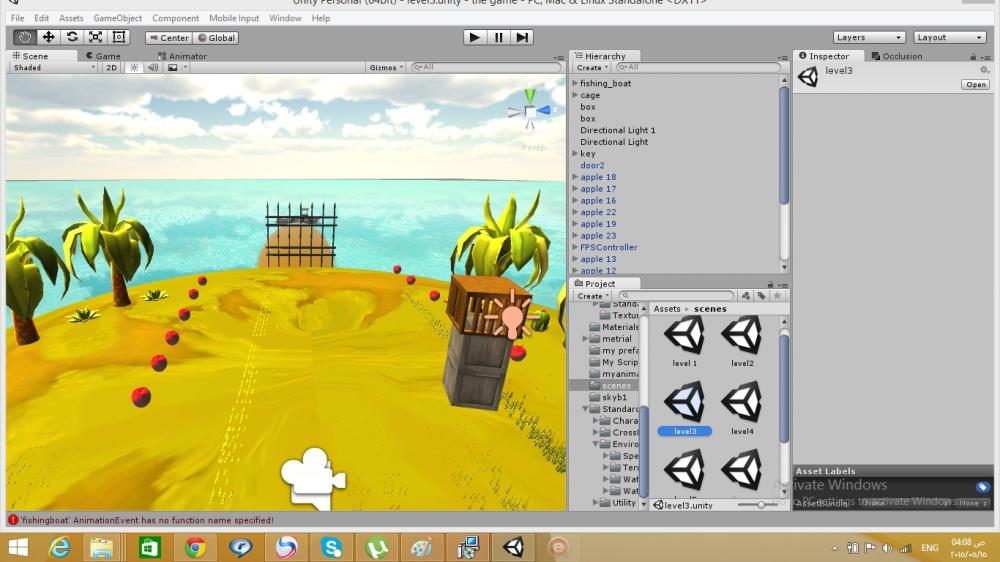Viewport: 1000px width, 562px height.
Task: Open the Assets menu
Action: (x=71, y=18)
